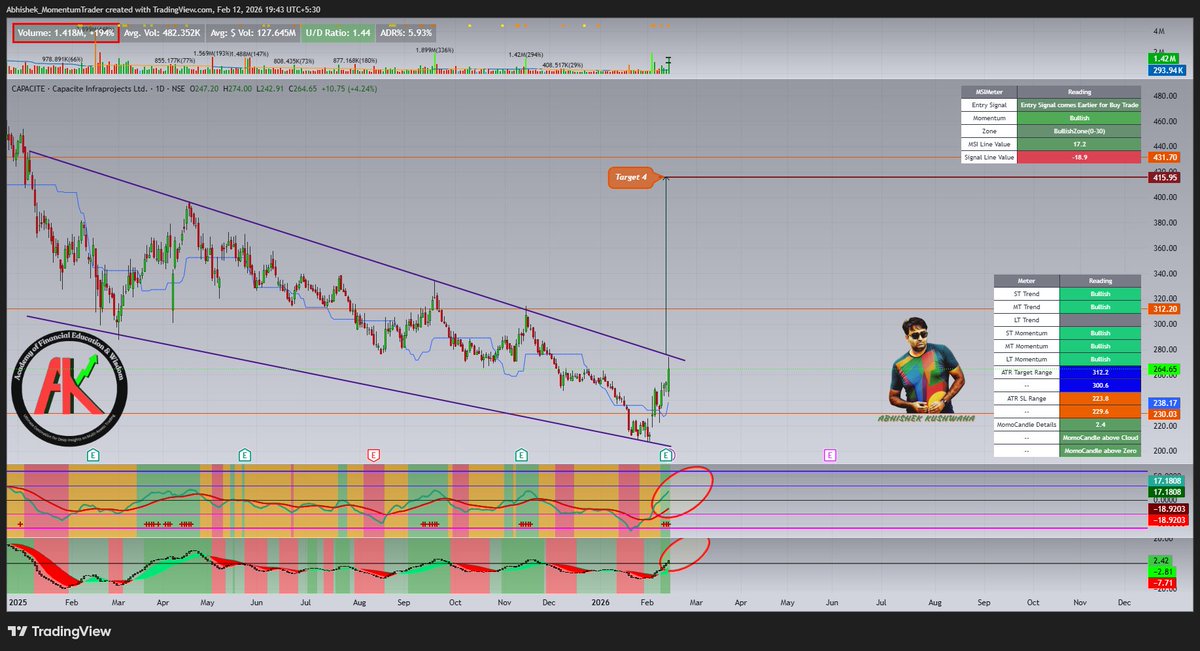Click the LT Trend row label
The height and width of the screenshot is (651, 1200).
pyautogui.click(x=1027, y=320)
